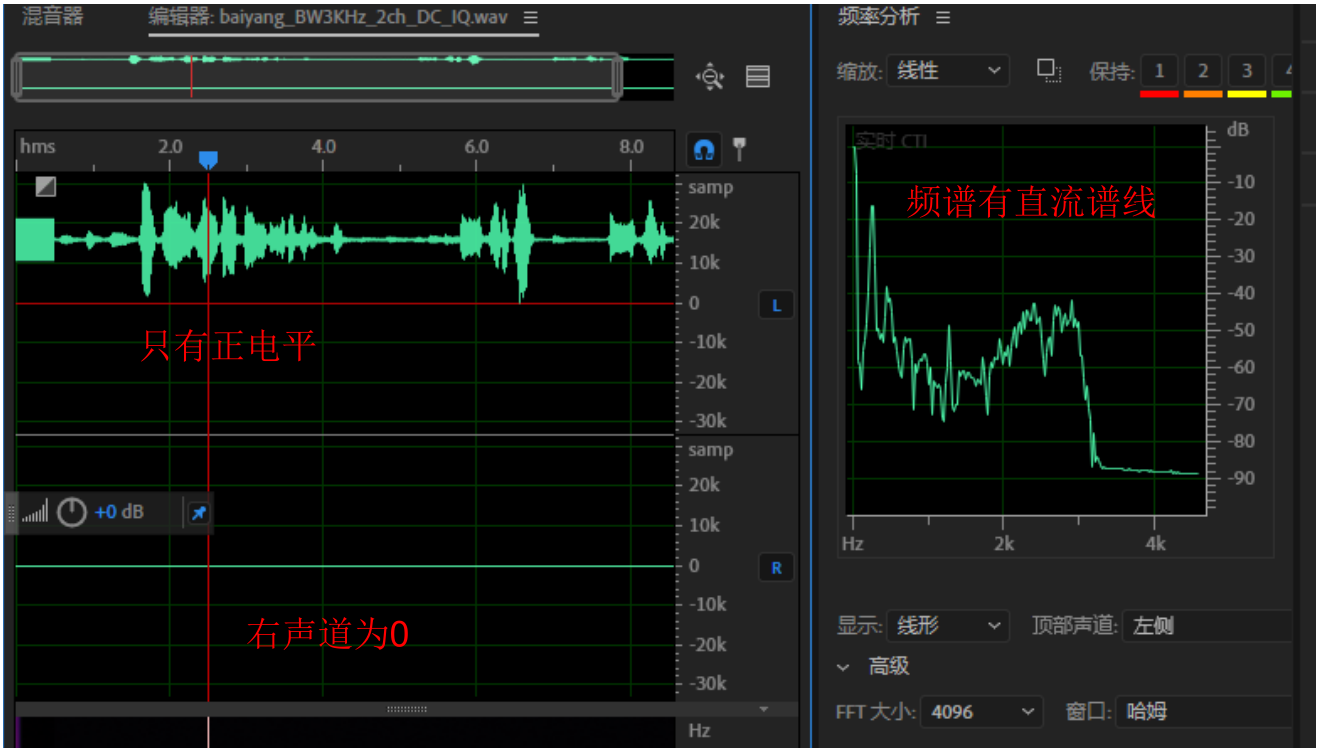Open the 缩放 dropdown set to 线性
1318x748 pixels.
[947, 71]
